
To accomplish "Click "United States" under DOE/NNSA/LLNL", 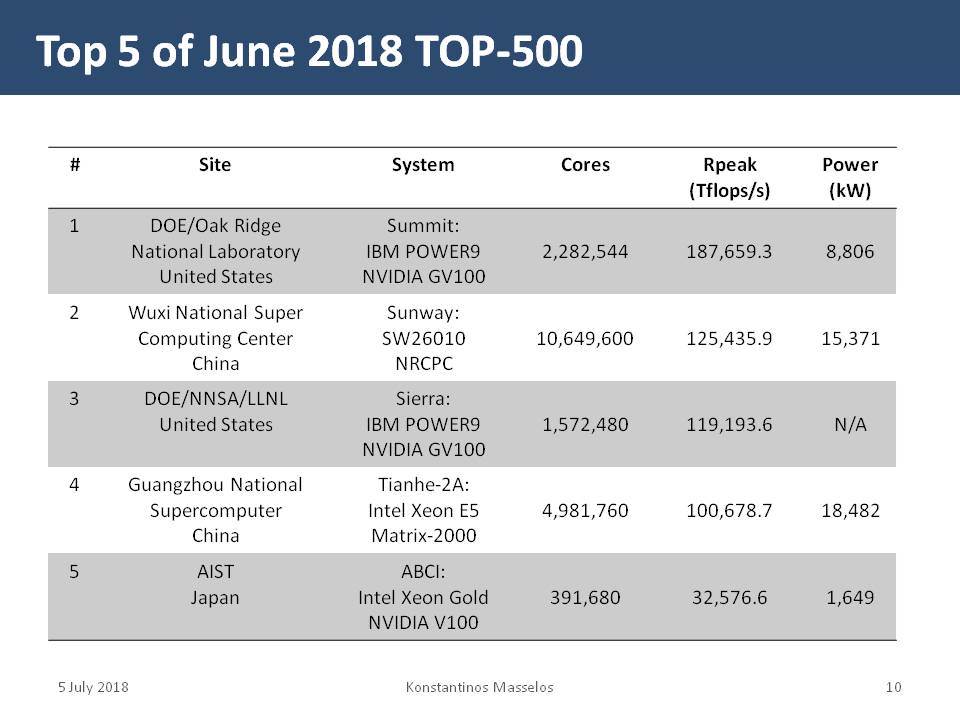I will tap(216, 425).
